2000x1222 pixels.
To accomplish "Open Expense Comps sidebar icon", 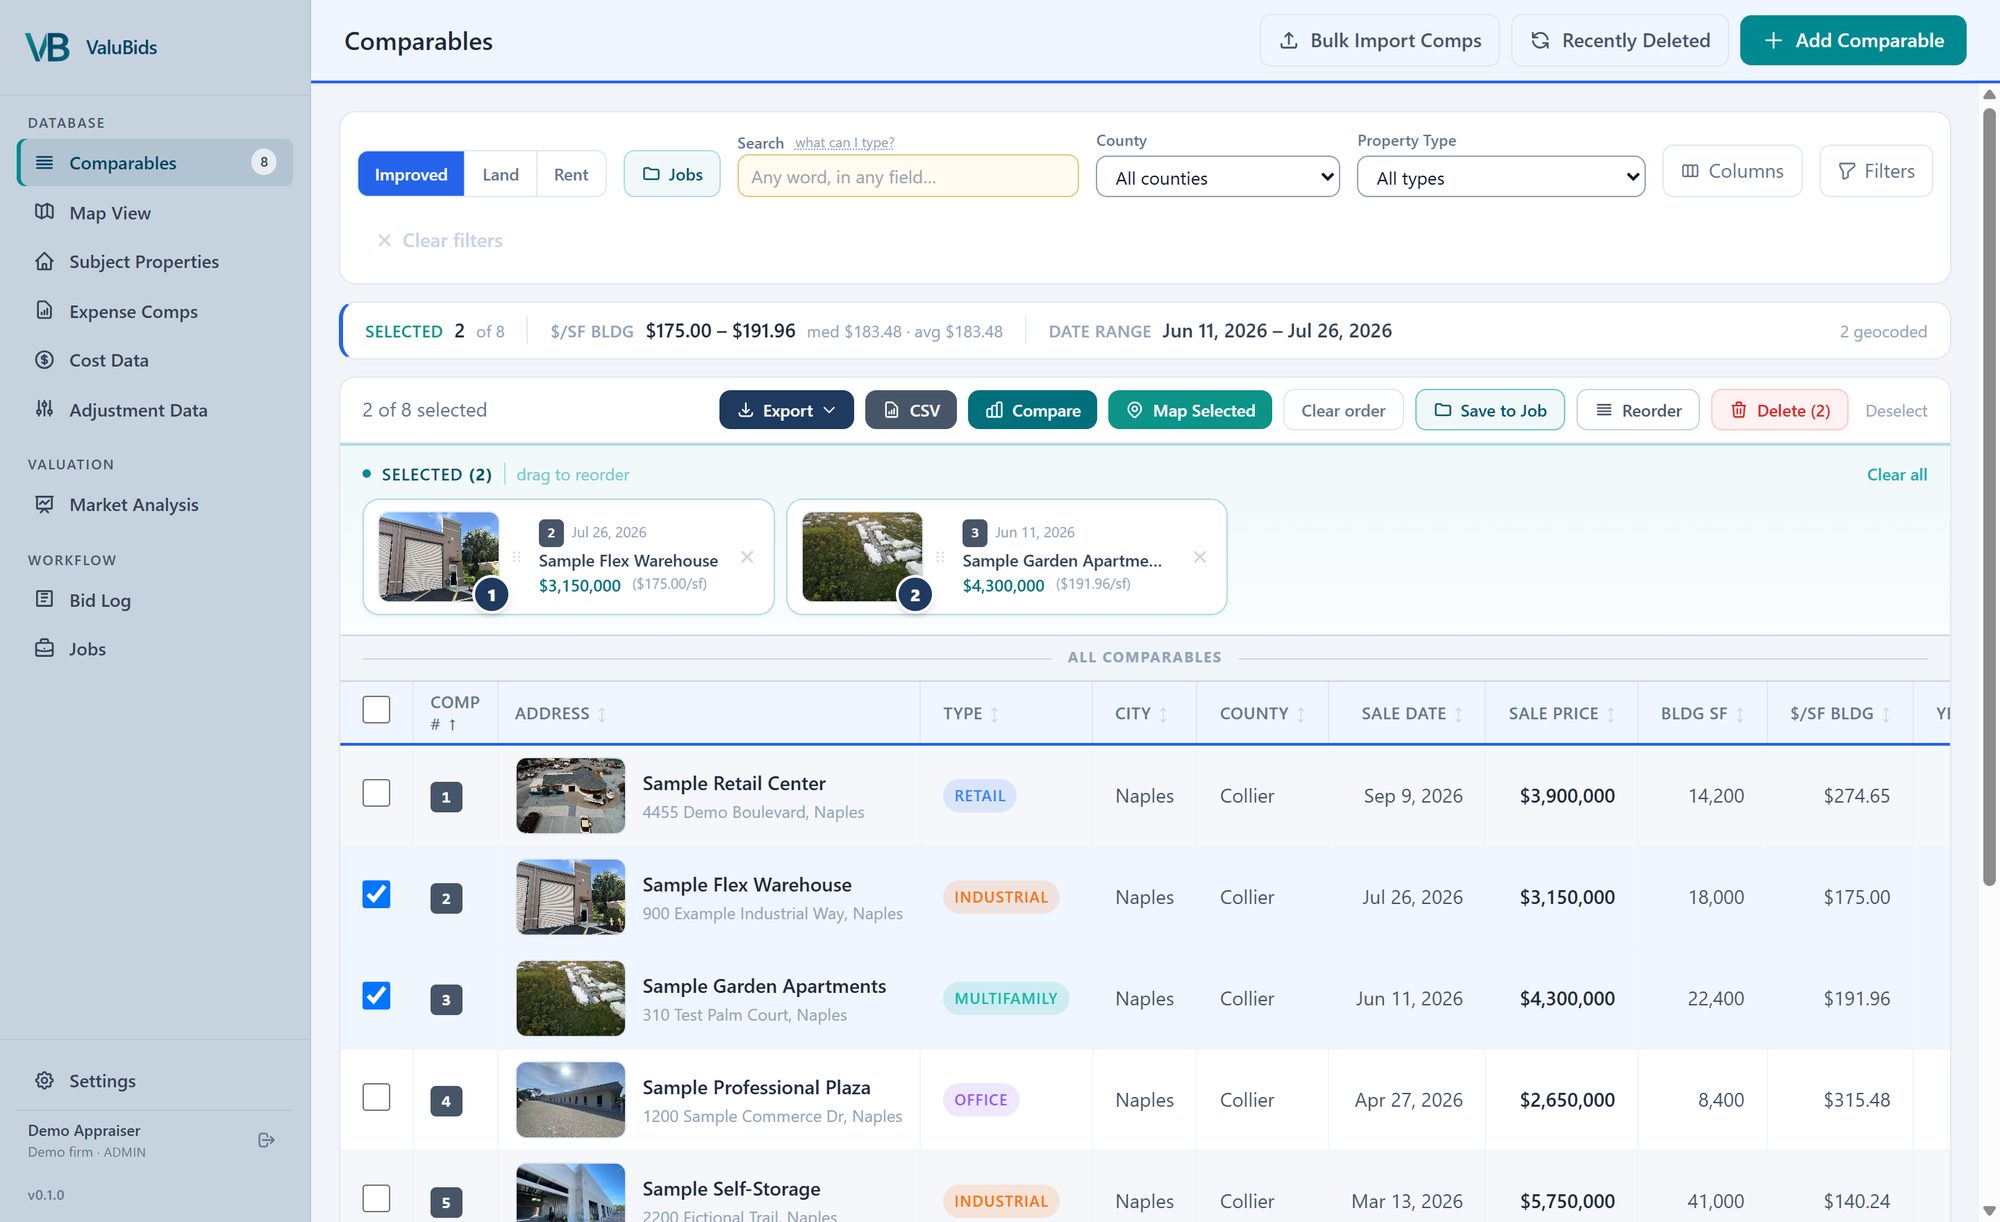I will click(44, 310).
